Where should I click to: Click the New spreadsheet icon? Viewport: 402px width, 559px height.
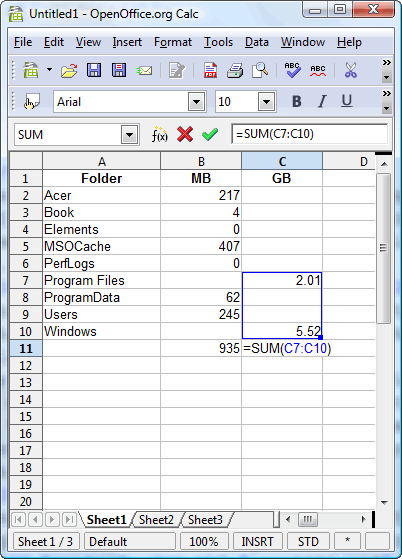coord(31,70)
